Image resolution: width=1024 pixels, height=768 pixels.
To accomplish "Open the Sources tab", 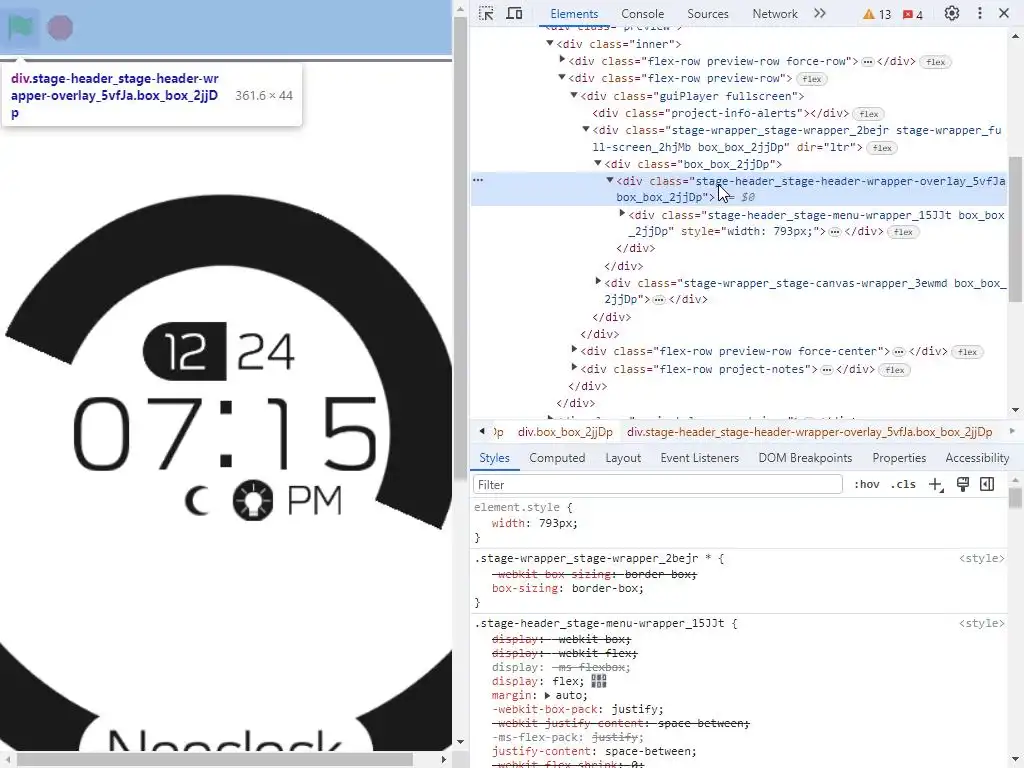I will (x=707, y=14).
